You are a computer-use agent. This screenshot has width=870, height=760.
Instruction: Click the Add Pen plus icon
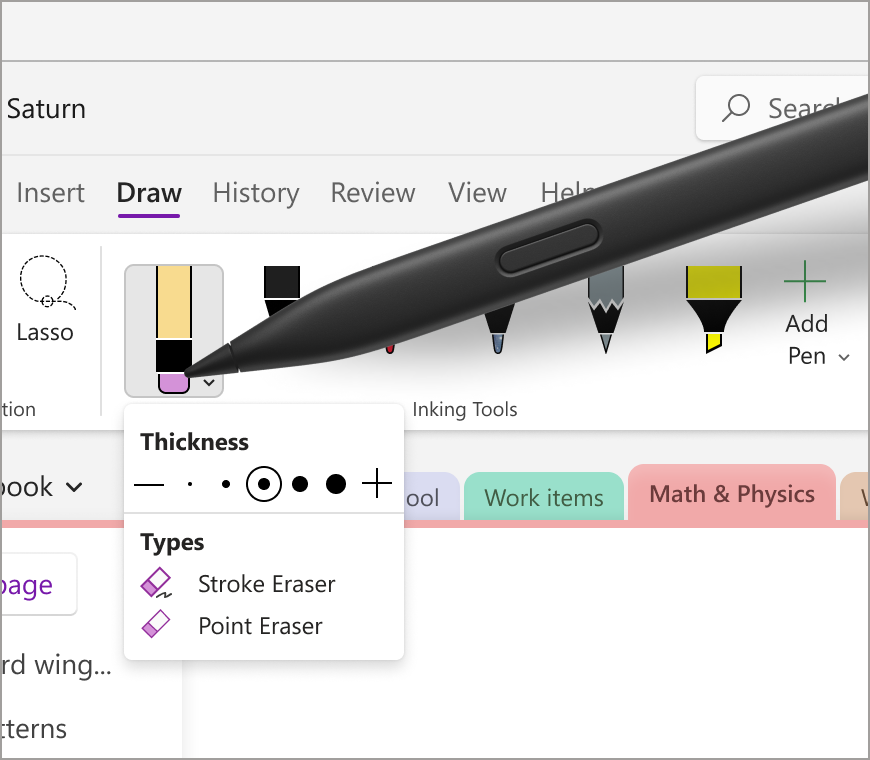806,282
